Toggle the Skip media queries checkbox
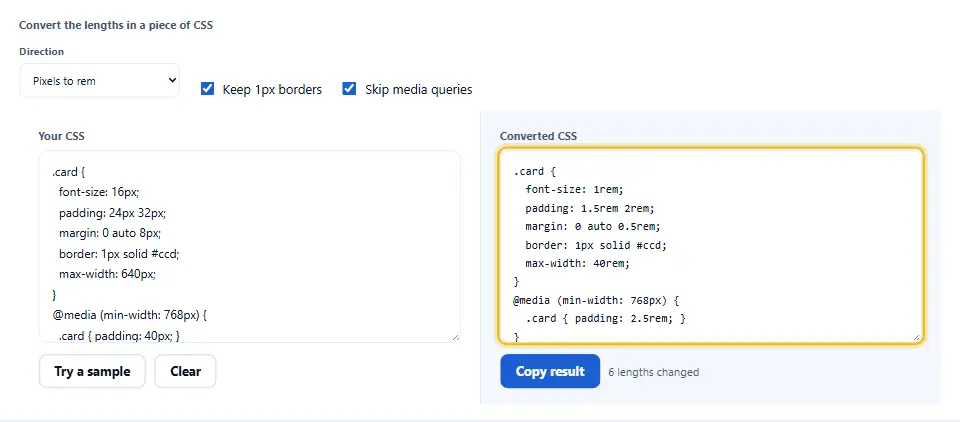 coord(349,89)
